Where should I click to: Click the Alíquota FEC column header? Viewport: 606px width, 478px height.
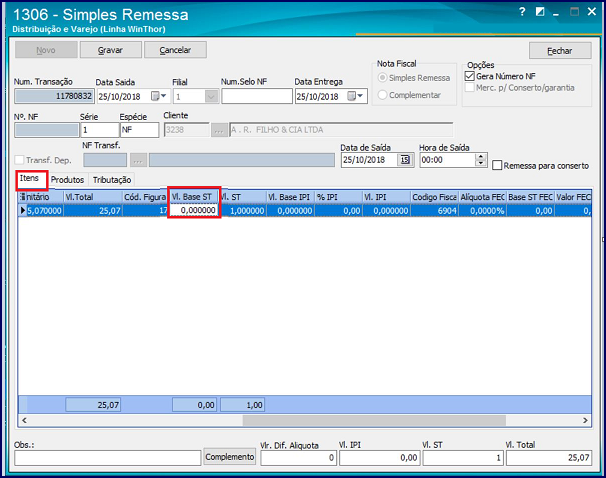(482, 197)
